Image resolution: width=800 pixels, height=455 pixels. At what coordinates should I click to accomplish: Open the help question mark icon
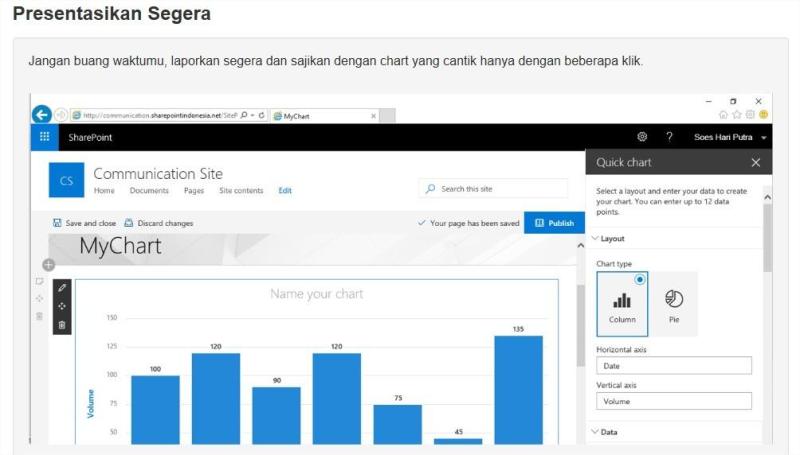[669, 137]
